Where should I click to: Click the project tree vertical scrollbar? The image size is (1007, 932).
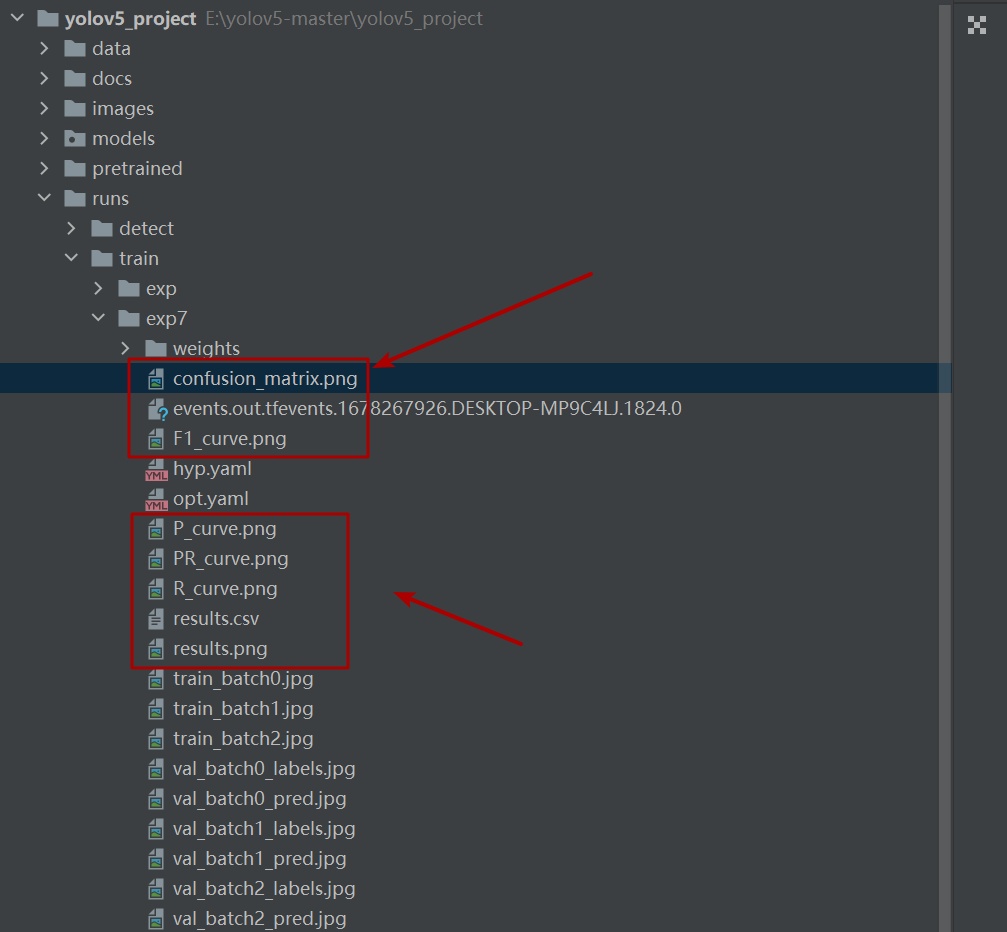point(945,468)
